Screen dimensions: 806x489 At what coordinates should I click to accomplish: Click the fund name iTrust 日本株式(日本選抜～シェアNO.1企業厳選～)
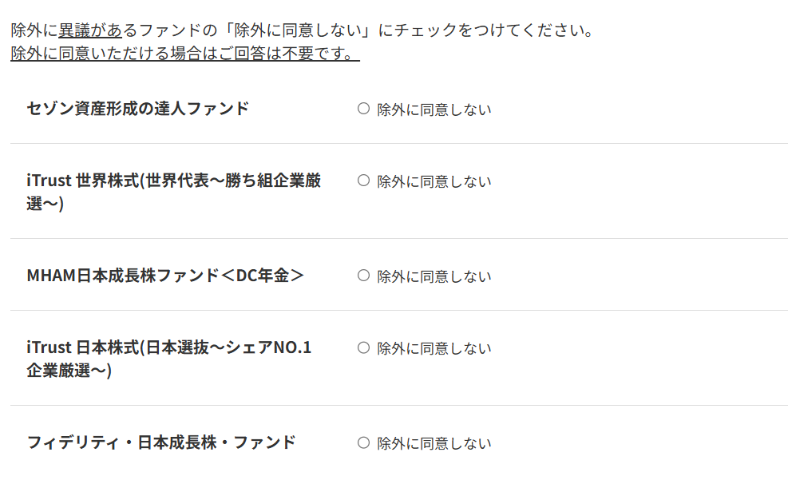169,358
